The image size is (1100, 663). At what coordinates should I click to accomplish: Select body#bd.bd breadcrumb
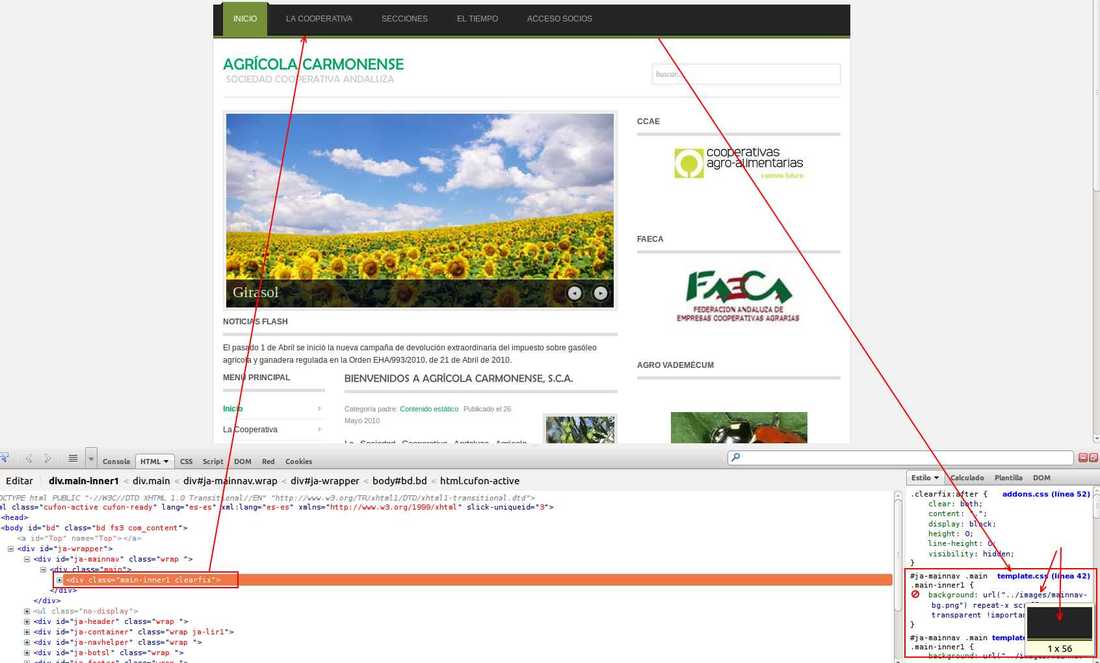tap(399, 481)
